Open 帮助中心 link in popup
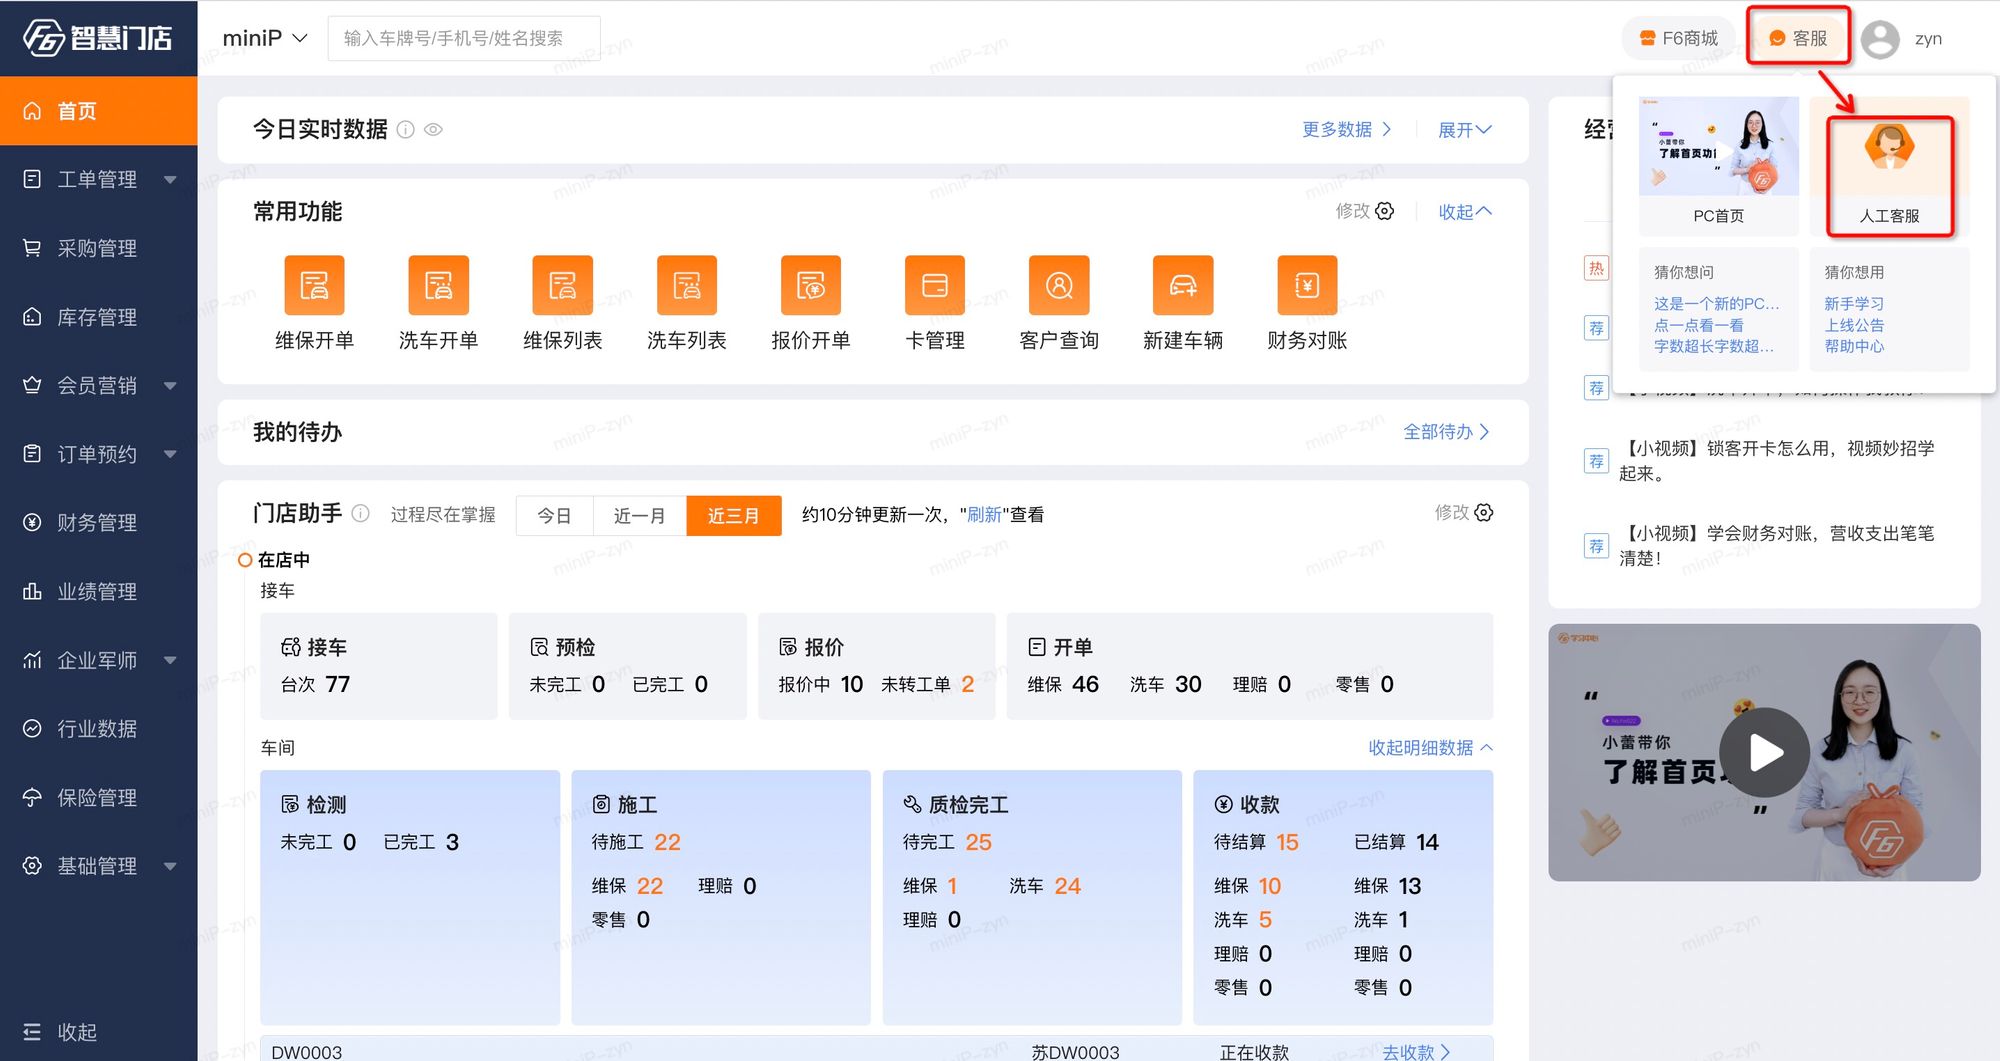Image resolution: width=2000 pixels, height=1061 pixels. tap(1854, 346)
